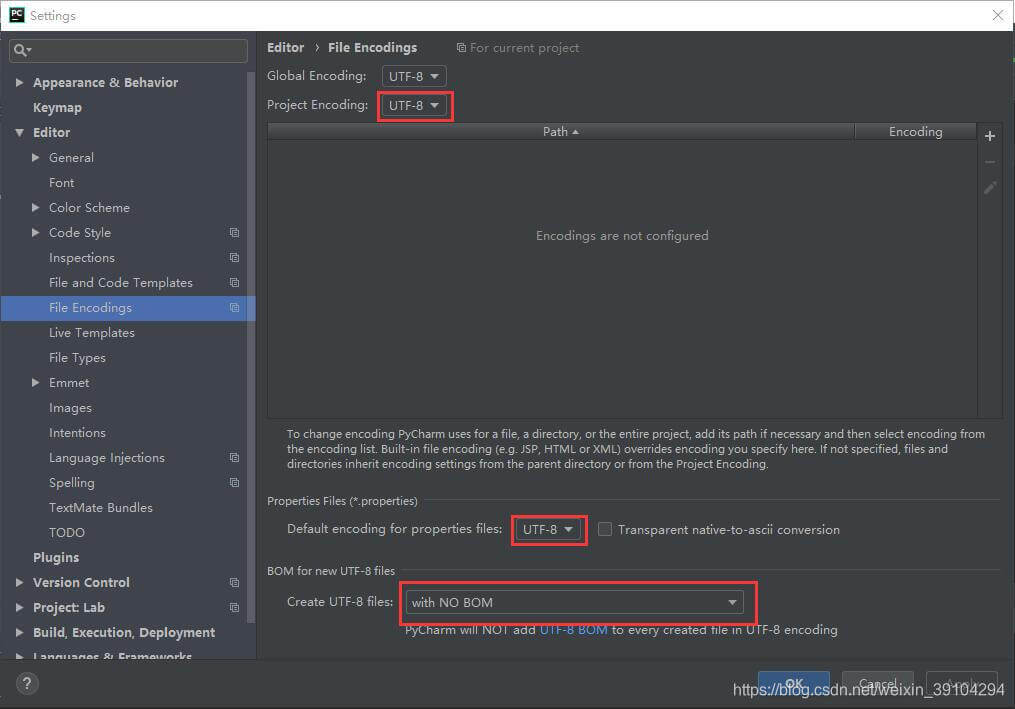
Task: Click the copy settings icon next to Code Style
Action: pyautogui.click(x=234, y=233)
